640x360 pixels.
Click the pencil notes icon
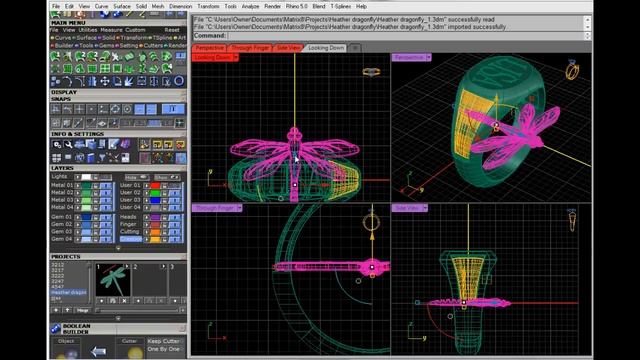[x=113, y=144]
